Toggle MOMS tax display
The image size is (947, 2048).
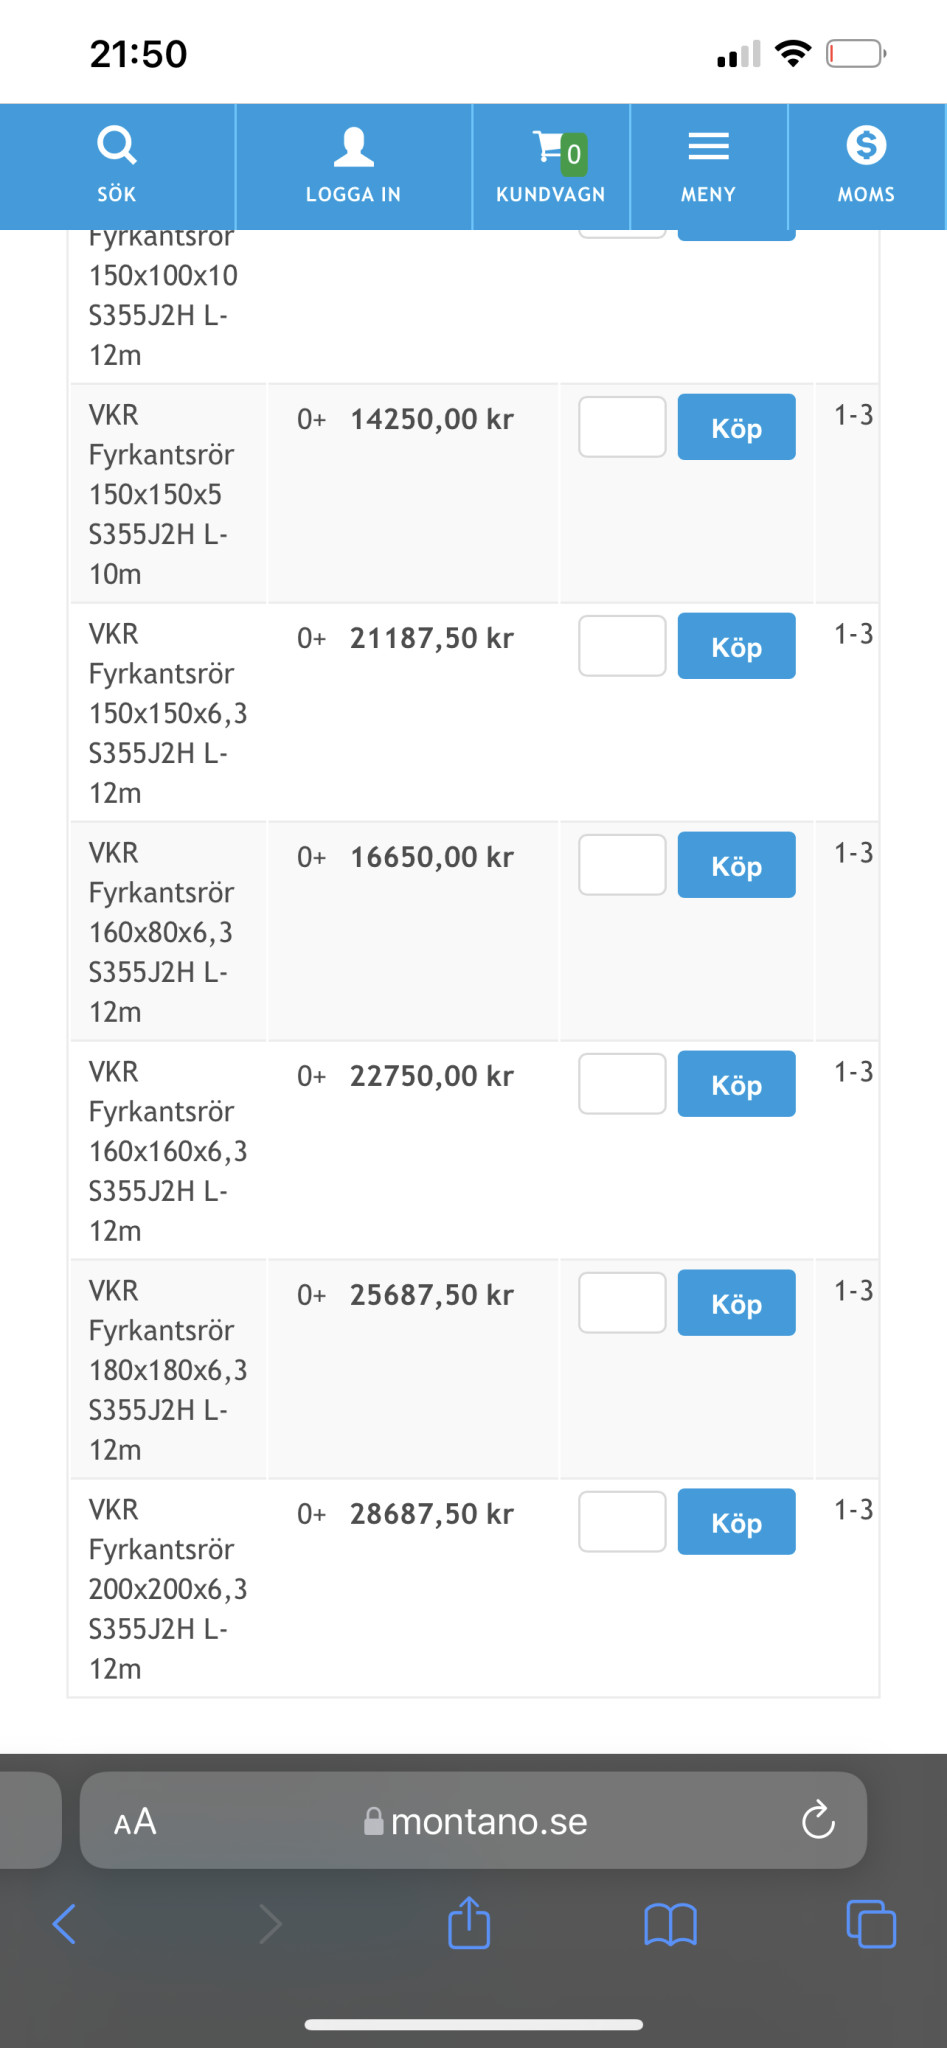[x=866, y=146]
